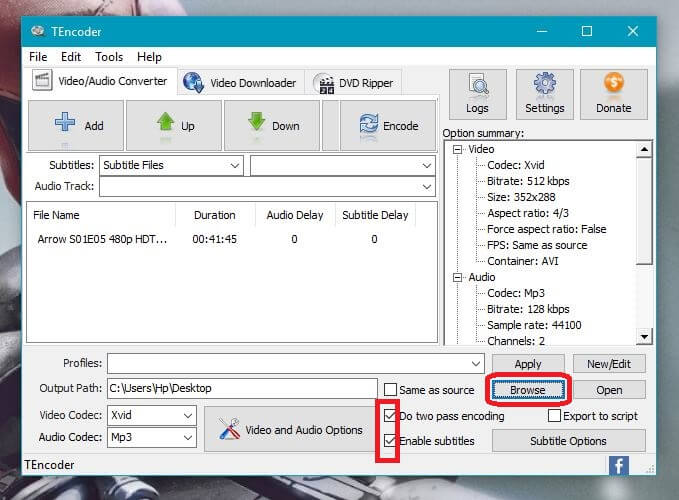Select the Arrow S01E05 480p HDT file row
The width and height of the screenshot is (679, 500).
(232, 239)
